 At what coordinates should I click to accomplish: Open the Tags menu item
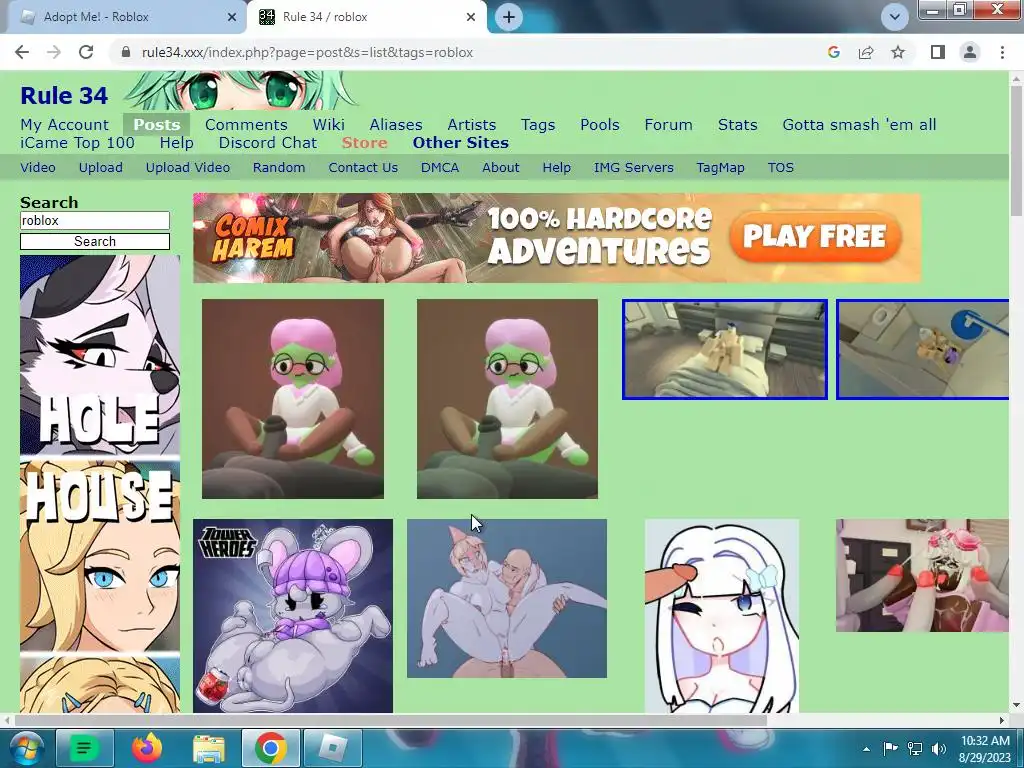point(537,125)
